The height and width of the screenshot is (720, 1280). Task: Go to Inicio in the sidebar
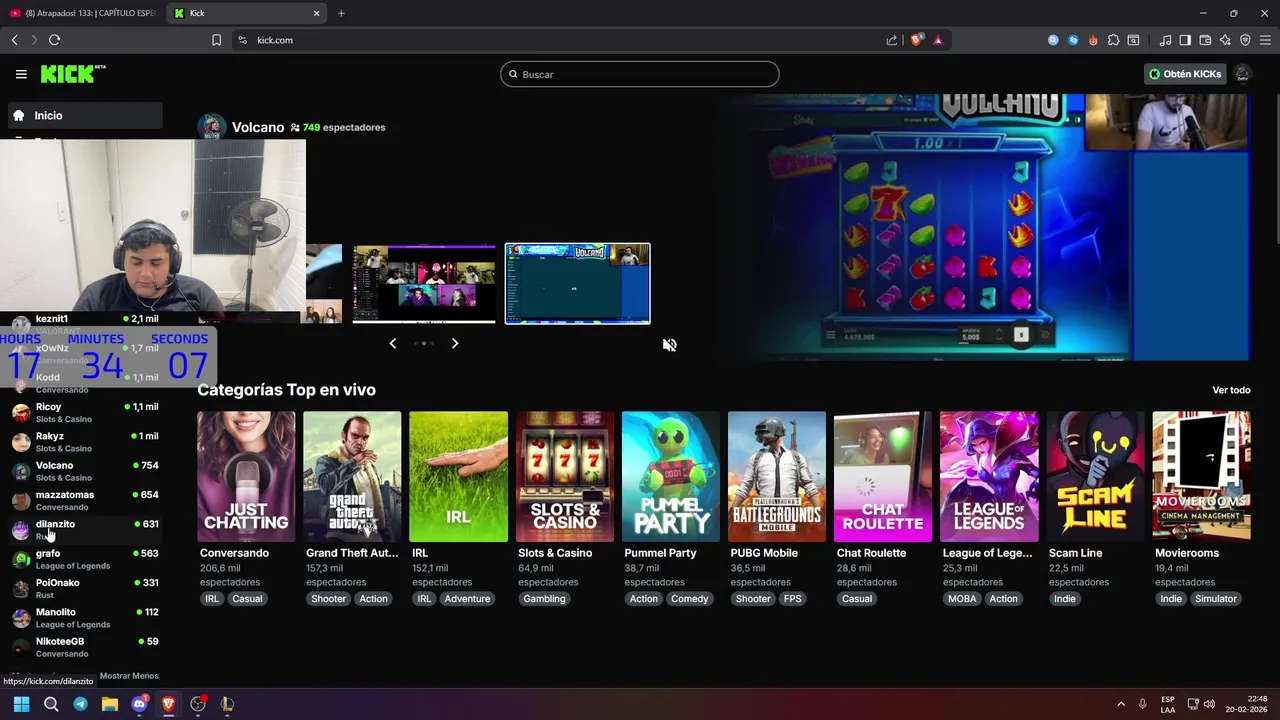point(85,115)
